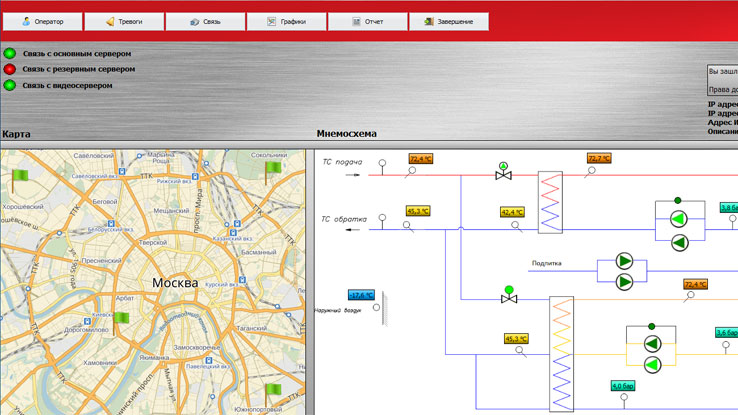Select green flag near Сокольники on map
The height and width of the screenshot is (415, 738).
click(x=273, y=171)
